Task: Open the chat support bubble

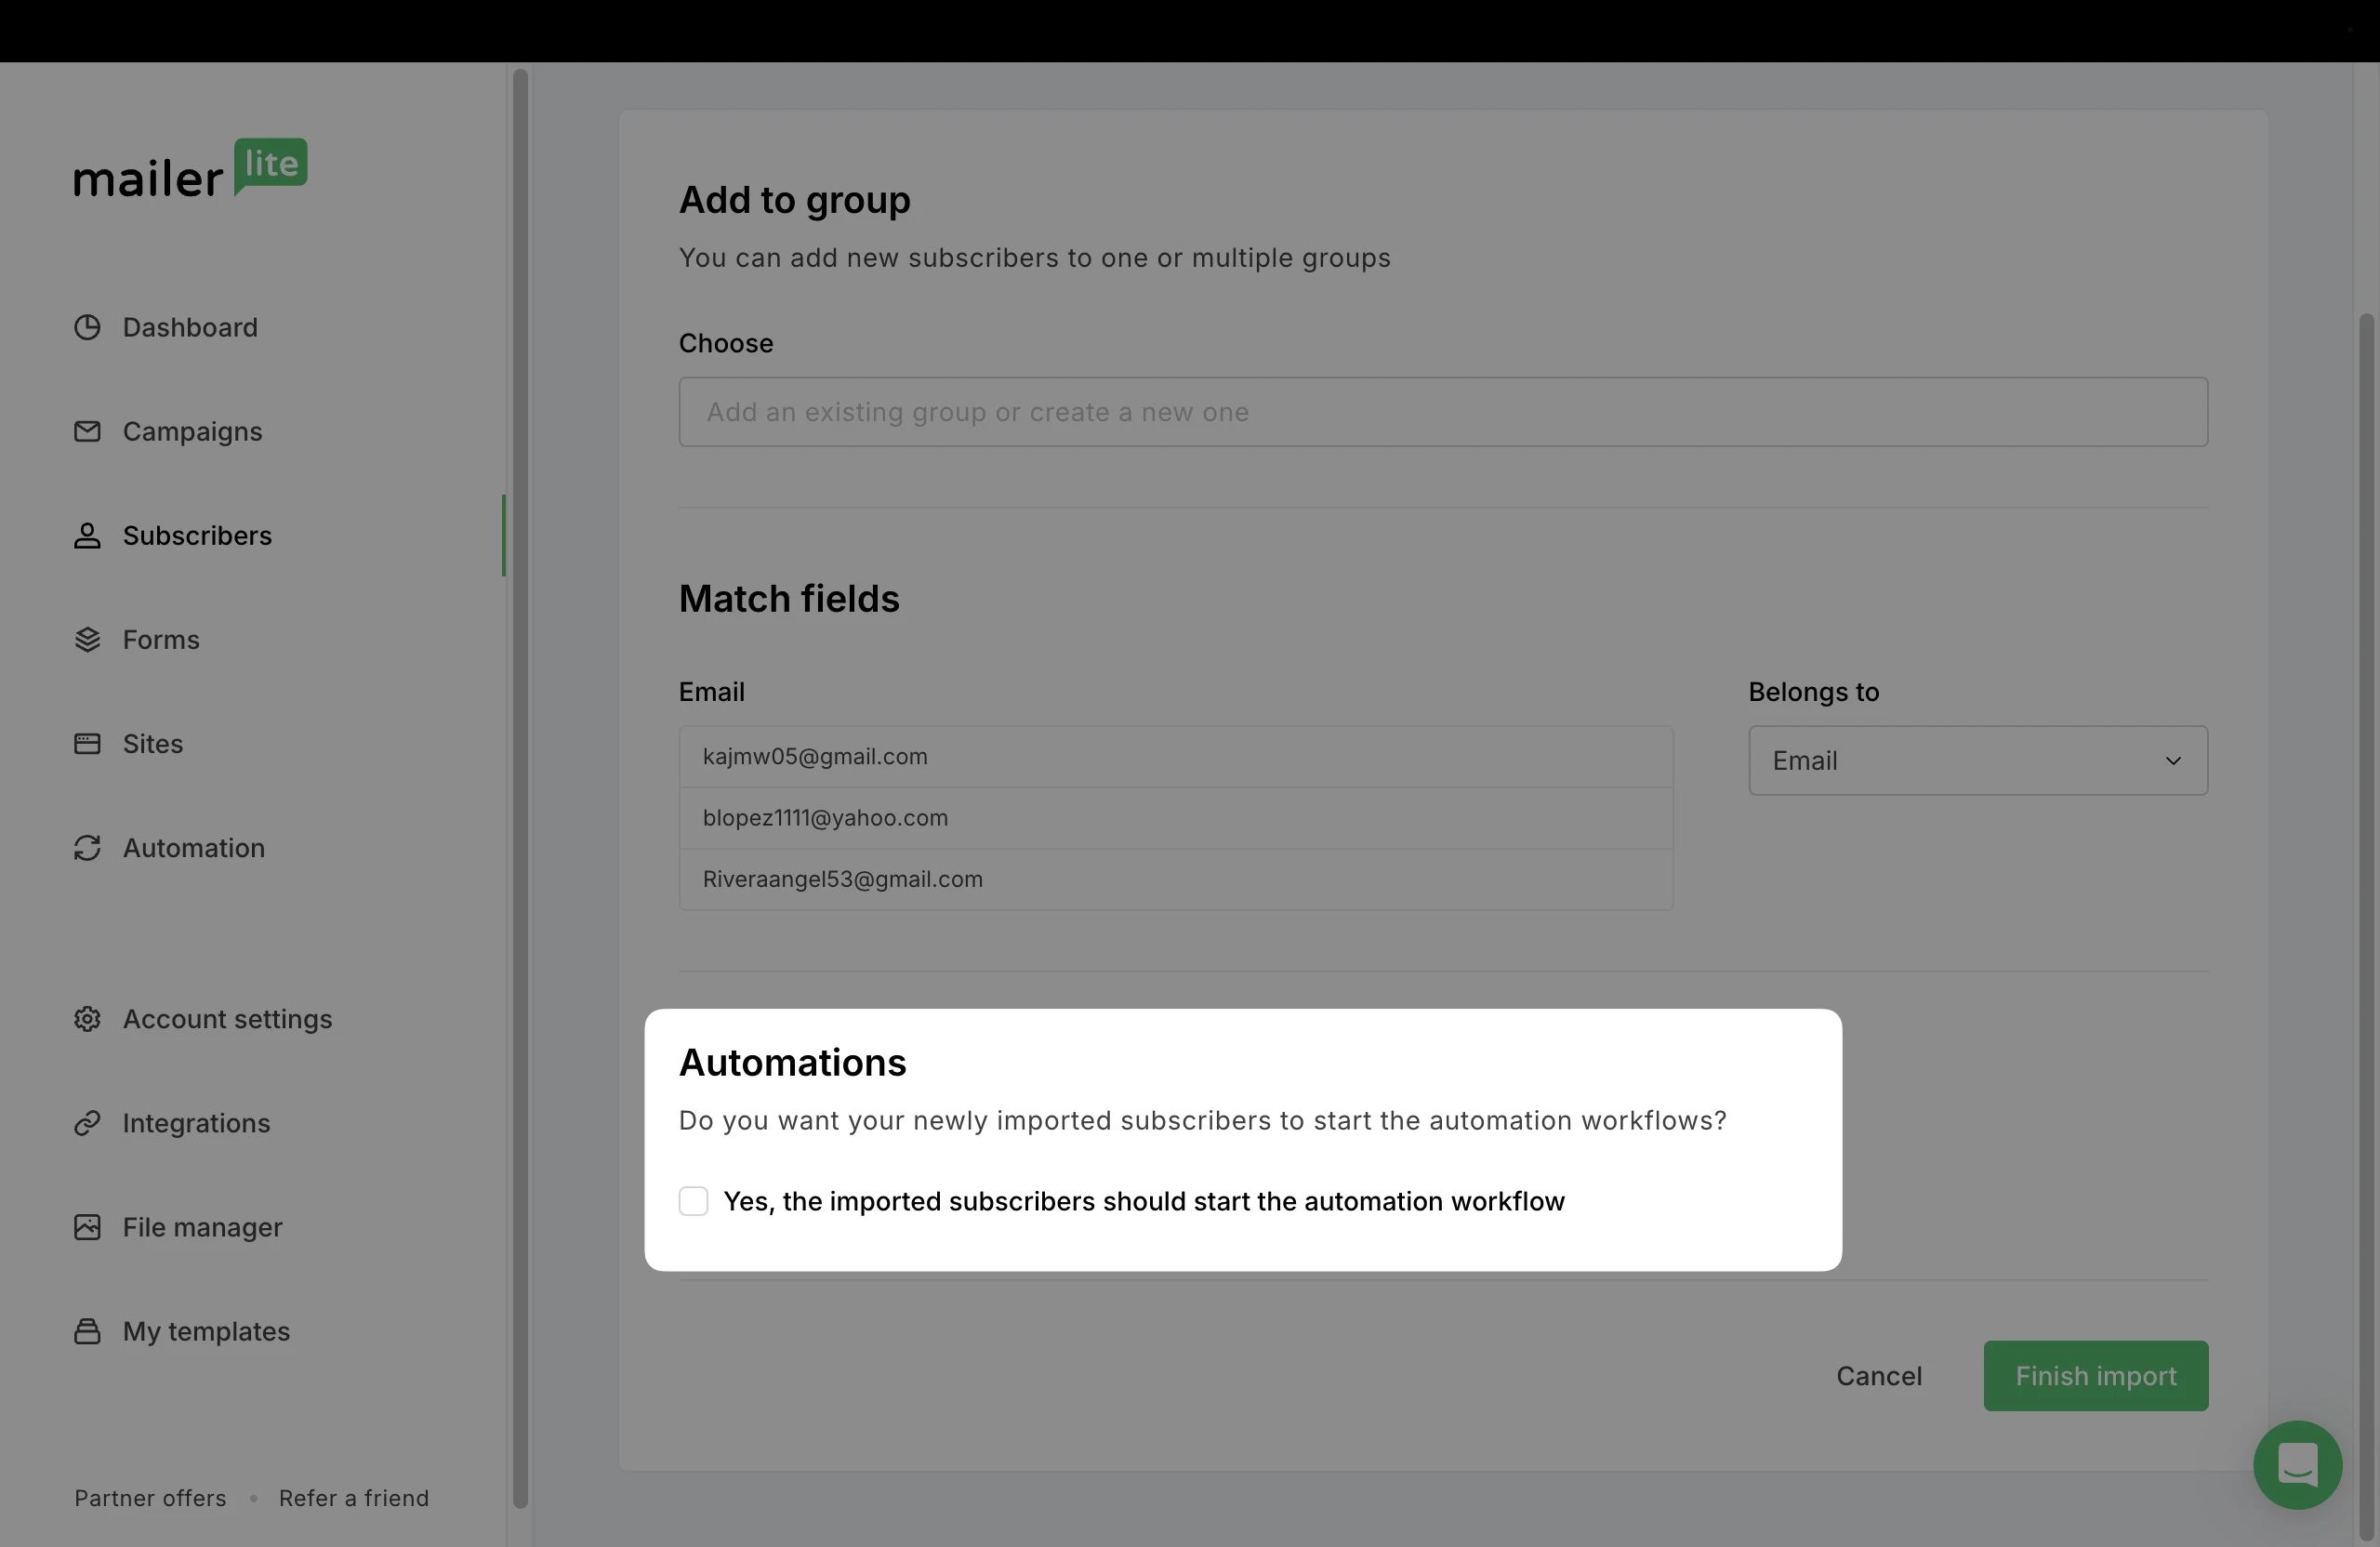Action: pos(2297,1464)
